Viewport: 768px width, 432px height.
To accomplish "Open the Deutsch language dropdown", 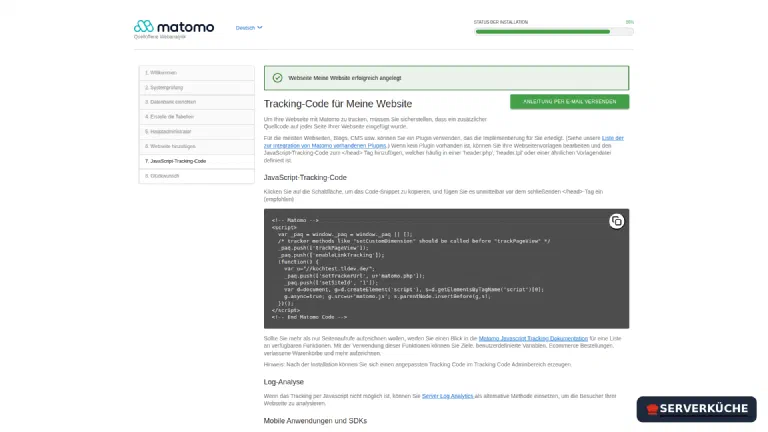I will (x=249, y=28).
